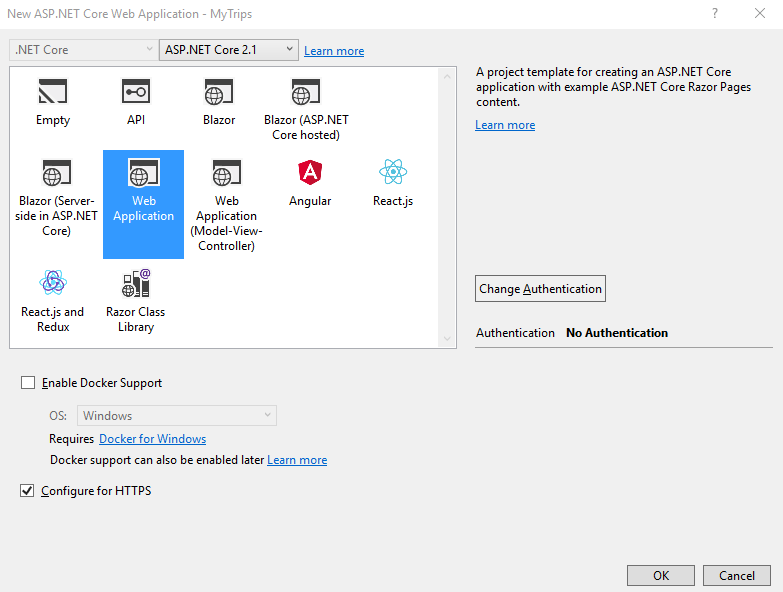Select the Angular template icon
This screenshot has width=783, height=592.
(310, 173)
